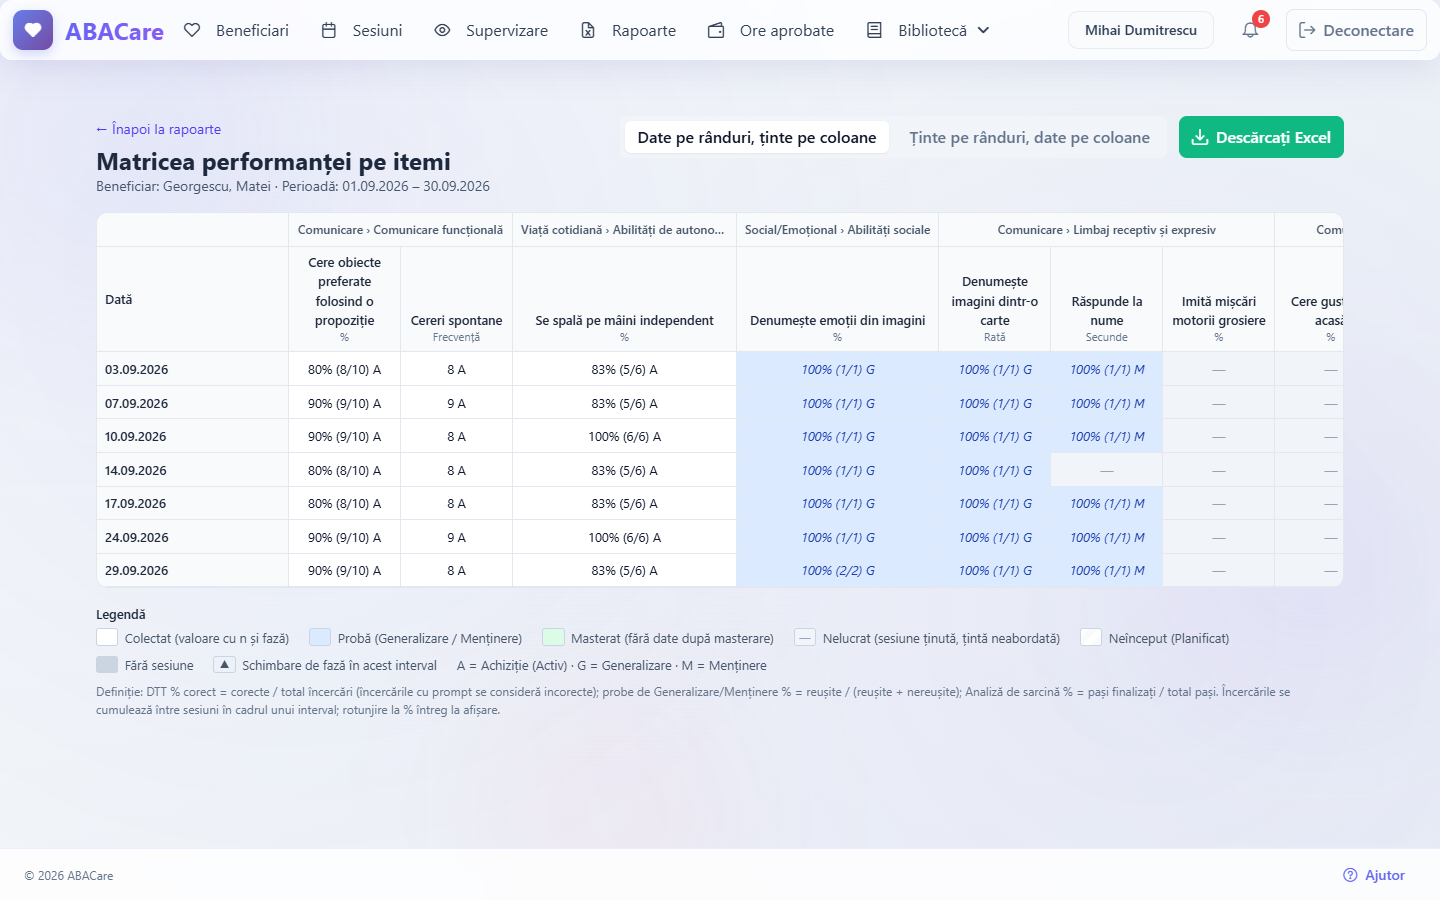Go to Supervizare section
The width and height of the screenshot is (1440, 900).
(491, 30)
